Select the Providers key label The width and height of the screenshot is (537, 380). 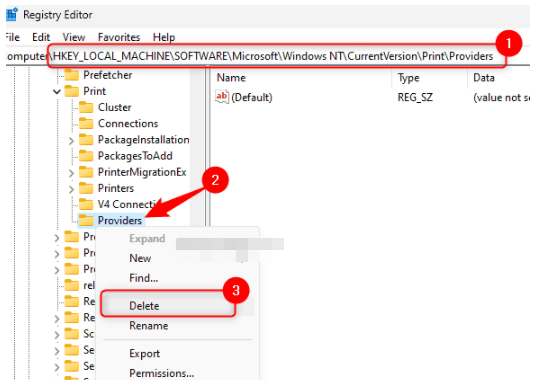click(x=120, y=220)
